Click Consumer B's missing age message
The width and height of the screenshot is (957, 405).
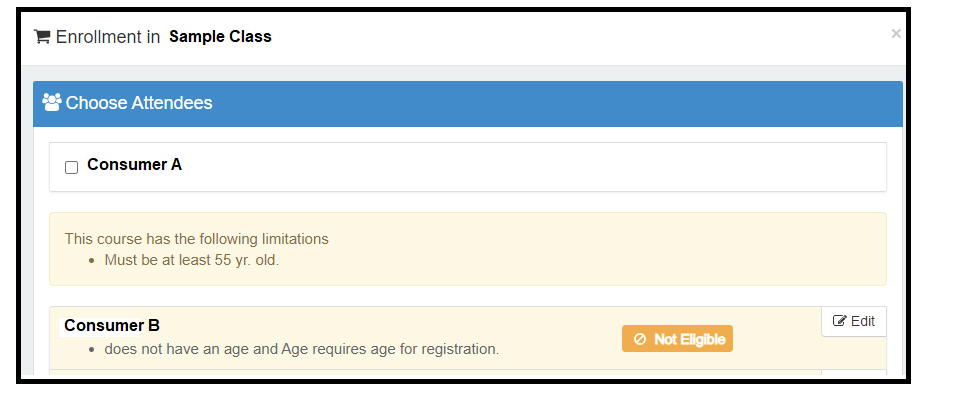tap(301, 349)
